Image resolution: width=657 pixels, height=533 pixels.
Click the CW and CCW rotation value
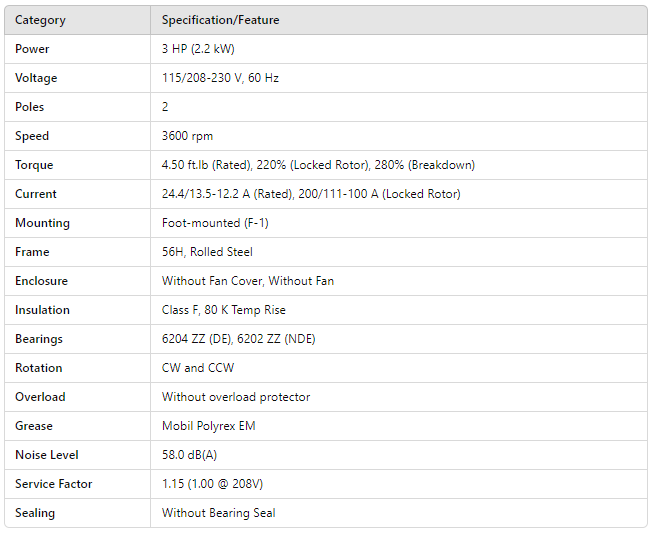click(x=198, y=368)
